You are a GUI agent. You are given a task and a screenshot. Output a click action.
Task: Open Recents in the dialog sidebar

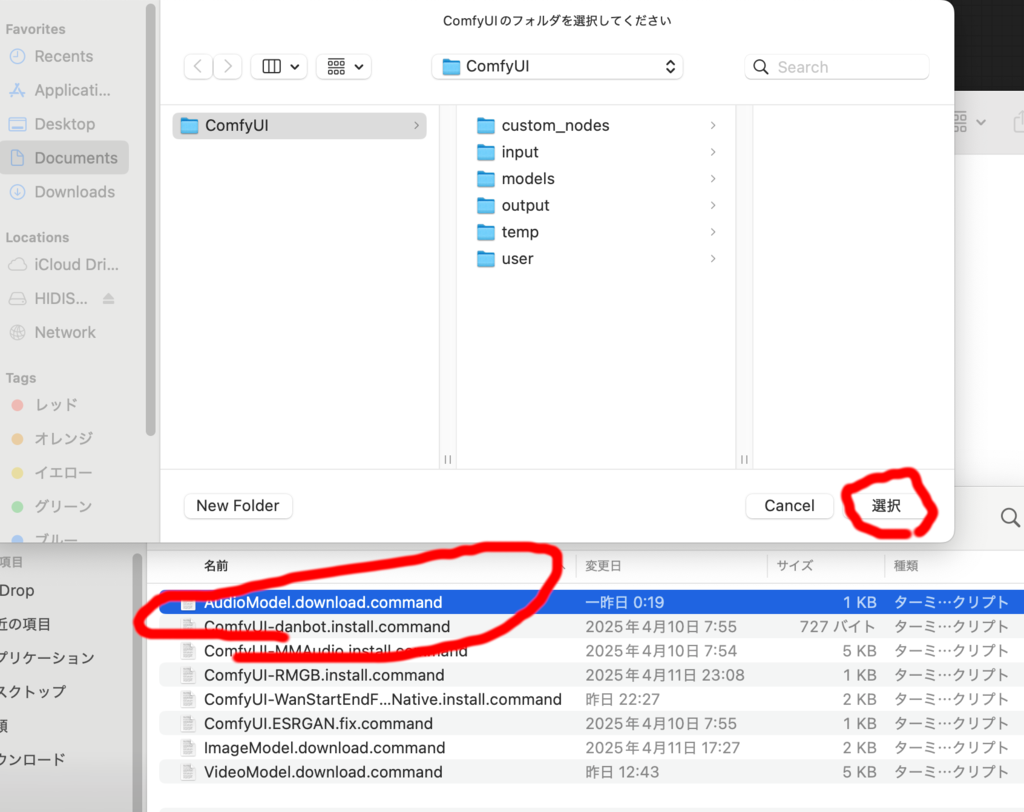[63, 57]
